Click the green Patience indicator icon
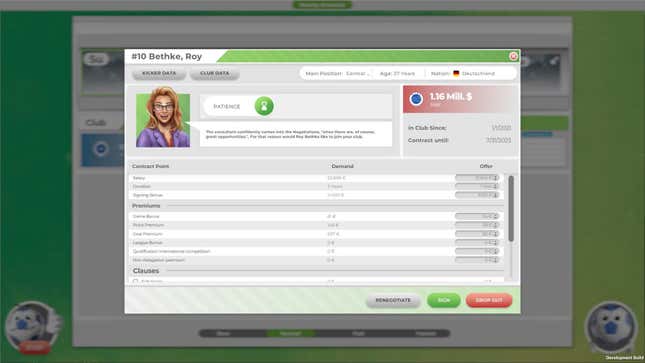Viewport: 645px width, 363px height. 264,106
